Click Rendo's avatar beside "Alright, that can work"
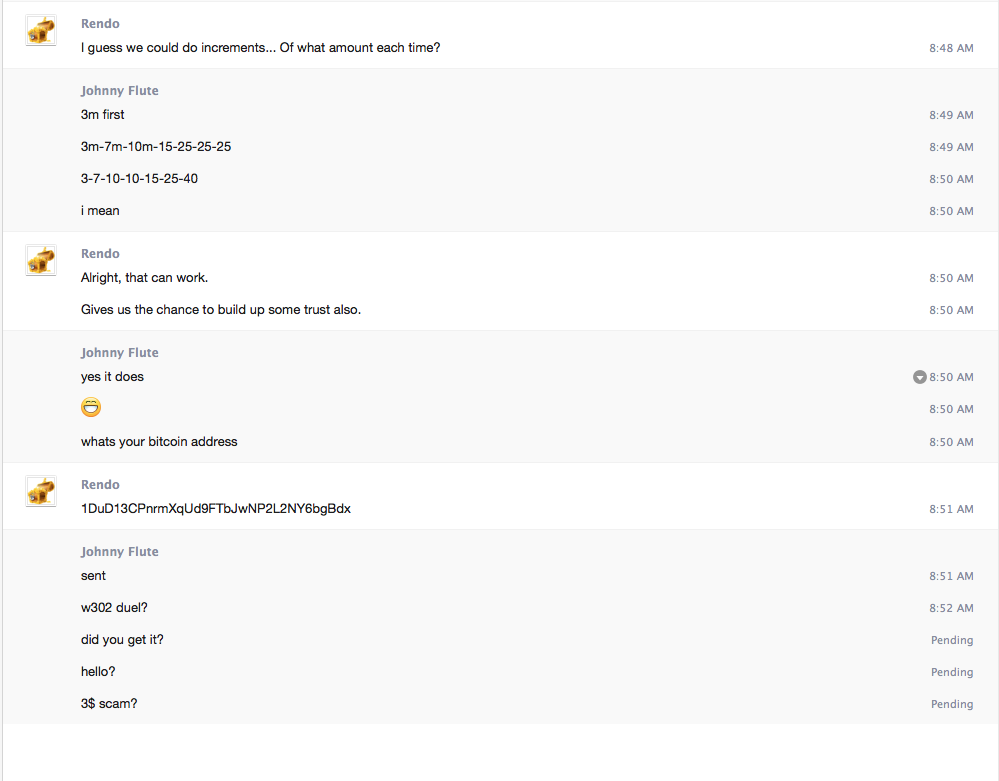Screen dimensions: 999x781 point(41,260)
